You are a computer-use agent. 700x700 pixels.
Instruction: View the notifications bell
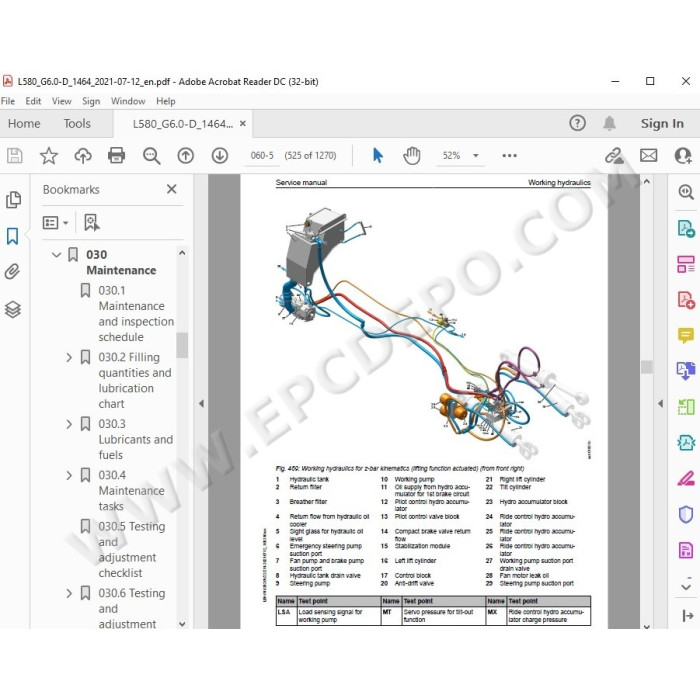pos(609,123)
